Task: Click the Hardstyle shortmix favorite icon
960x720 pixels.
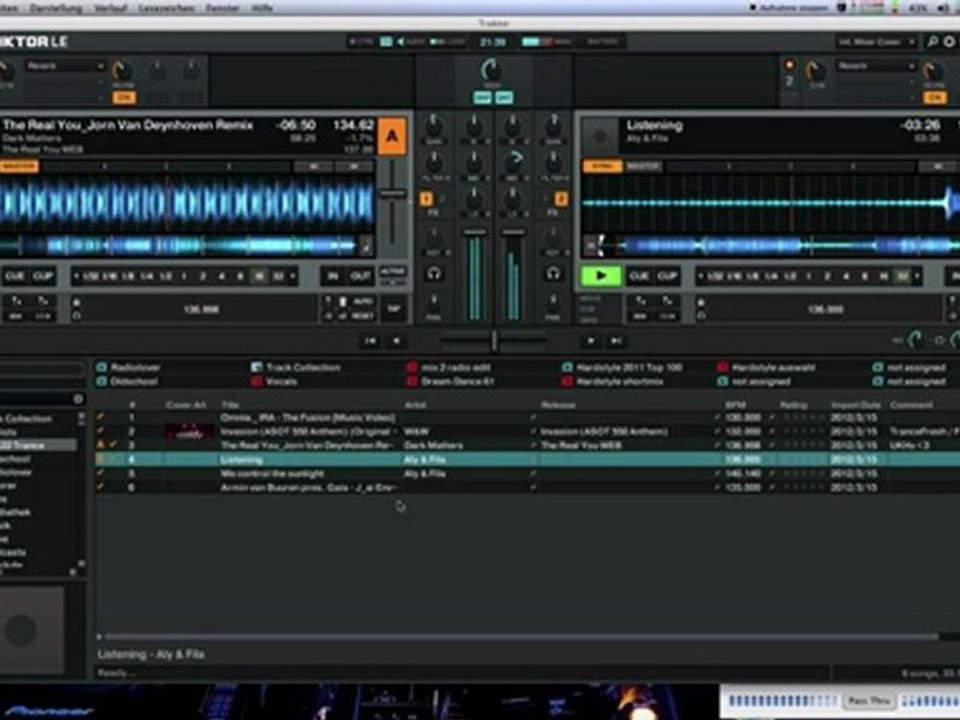Action: [x=567, y=381]
